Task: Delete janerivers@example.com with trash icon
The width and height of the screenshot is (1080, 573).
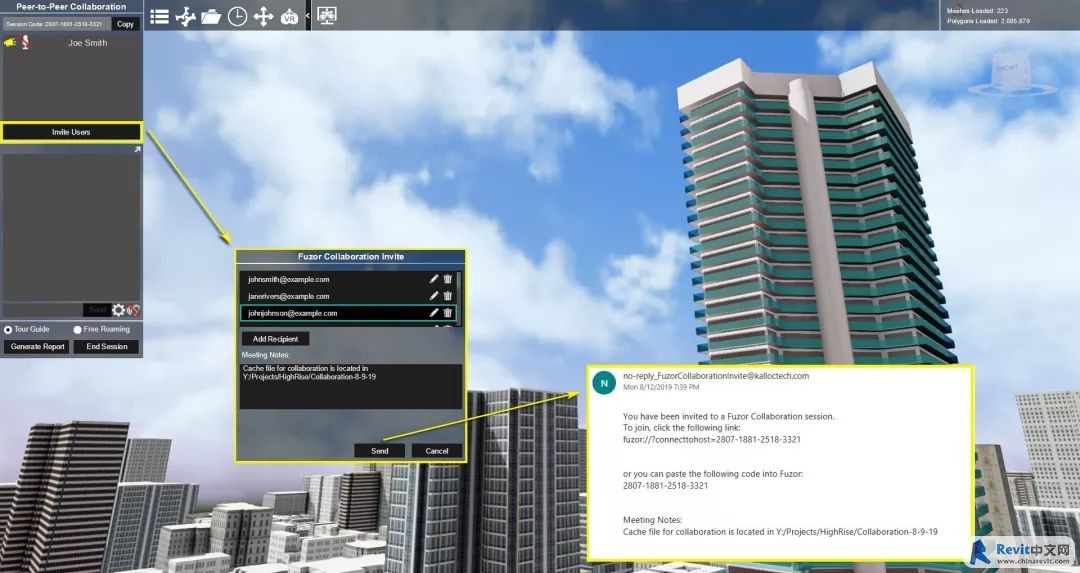Action: [x=448, y=295]
